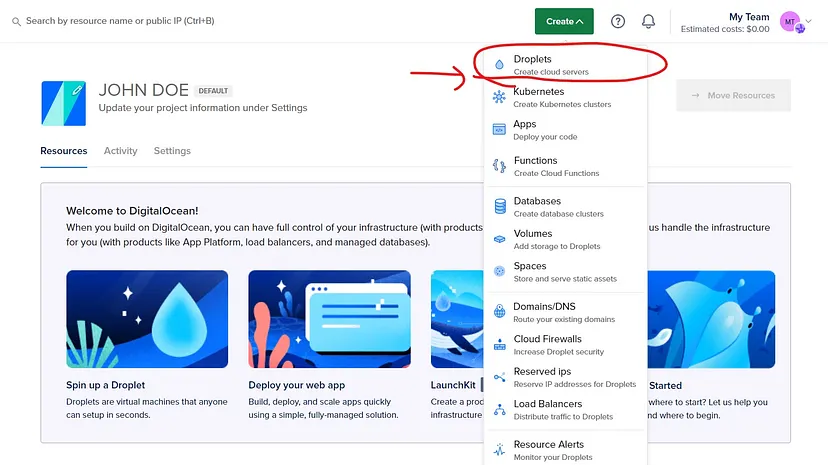The height and width of the screenshot is (465, 828).
Task: Click the Functions braces icon
Action: click(x=499, y=166)
